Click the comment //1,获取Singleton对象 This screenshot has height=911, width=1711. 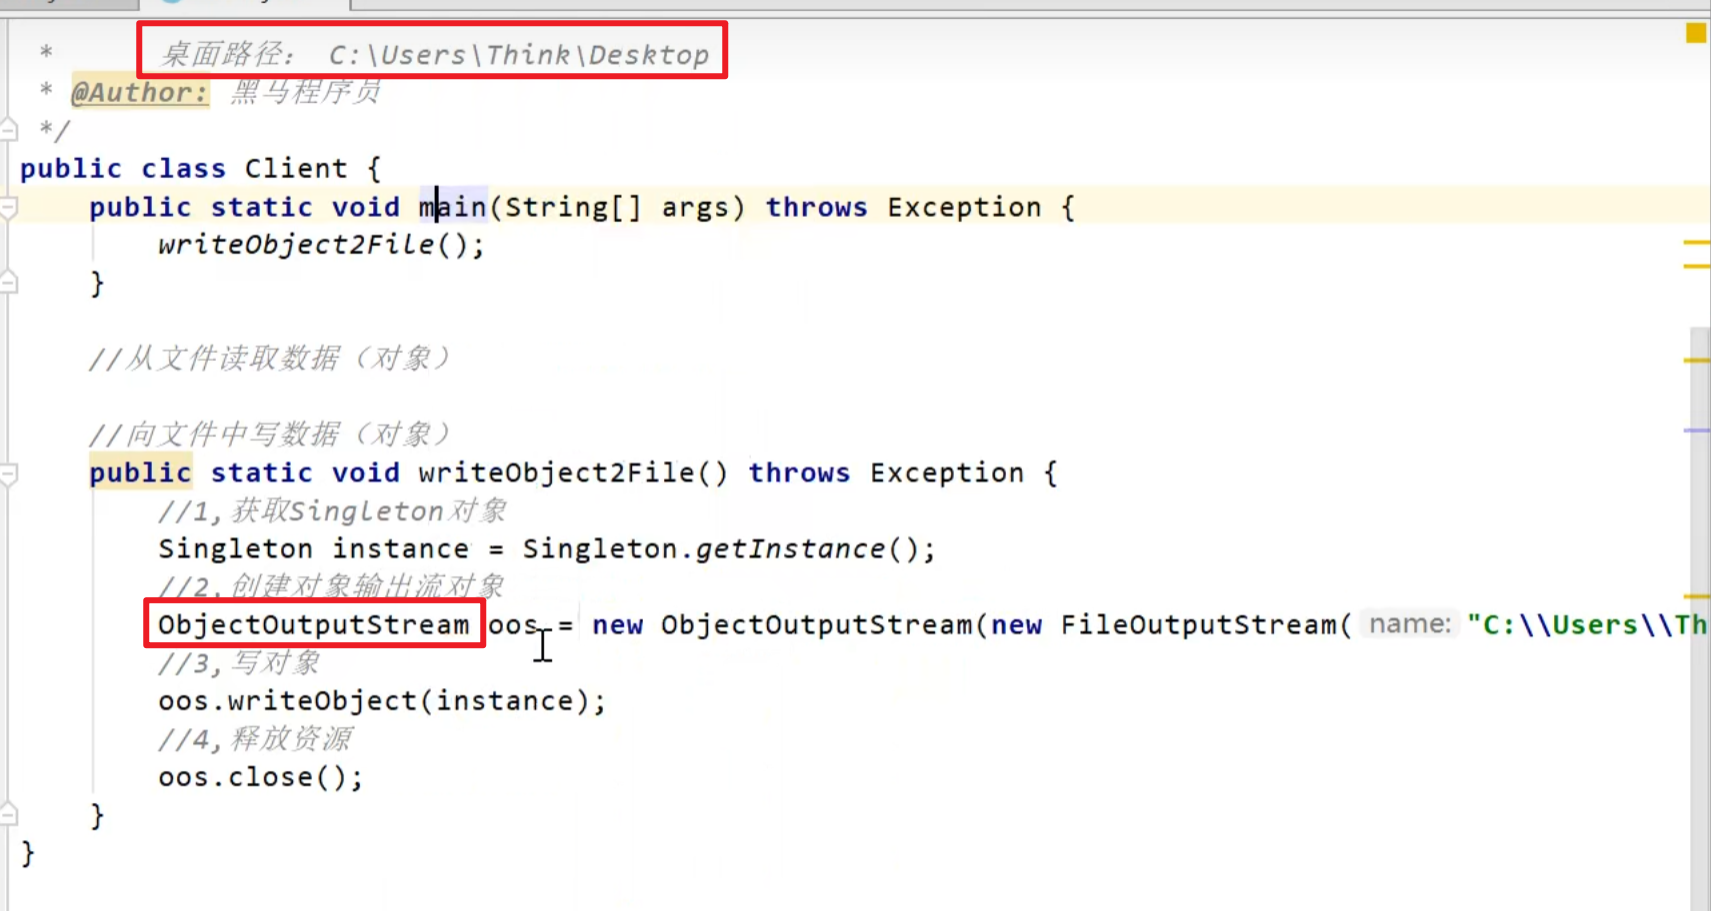click(332, 511)
